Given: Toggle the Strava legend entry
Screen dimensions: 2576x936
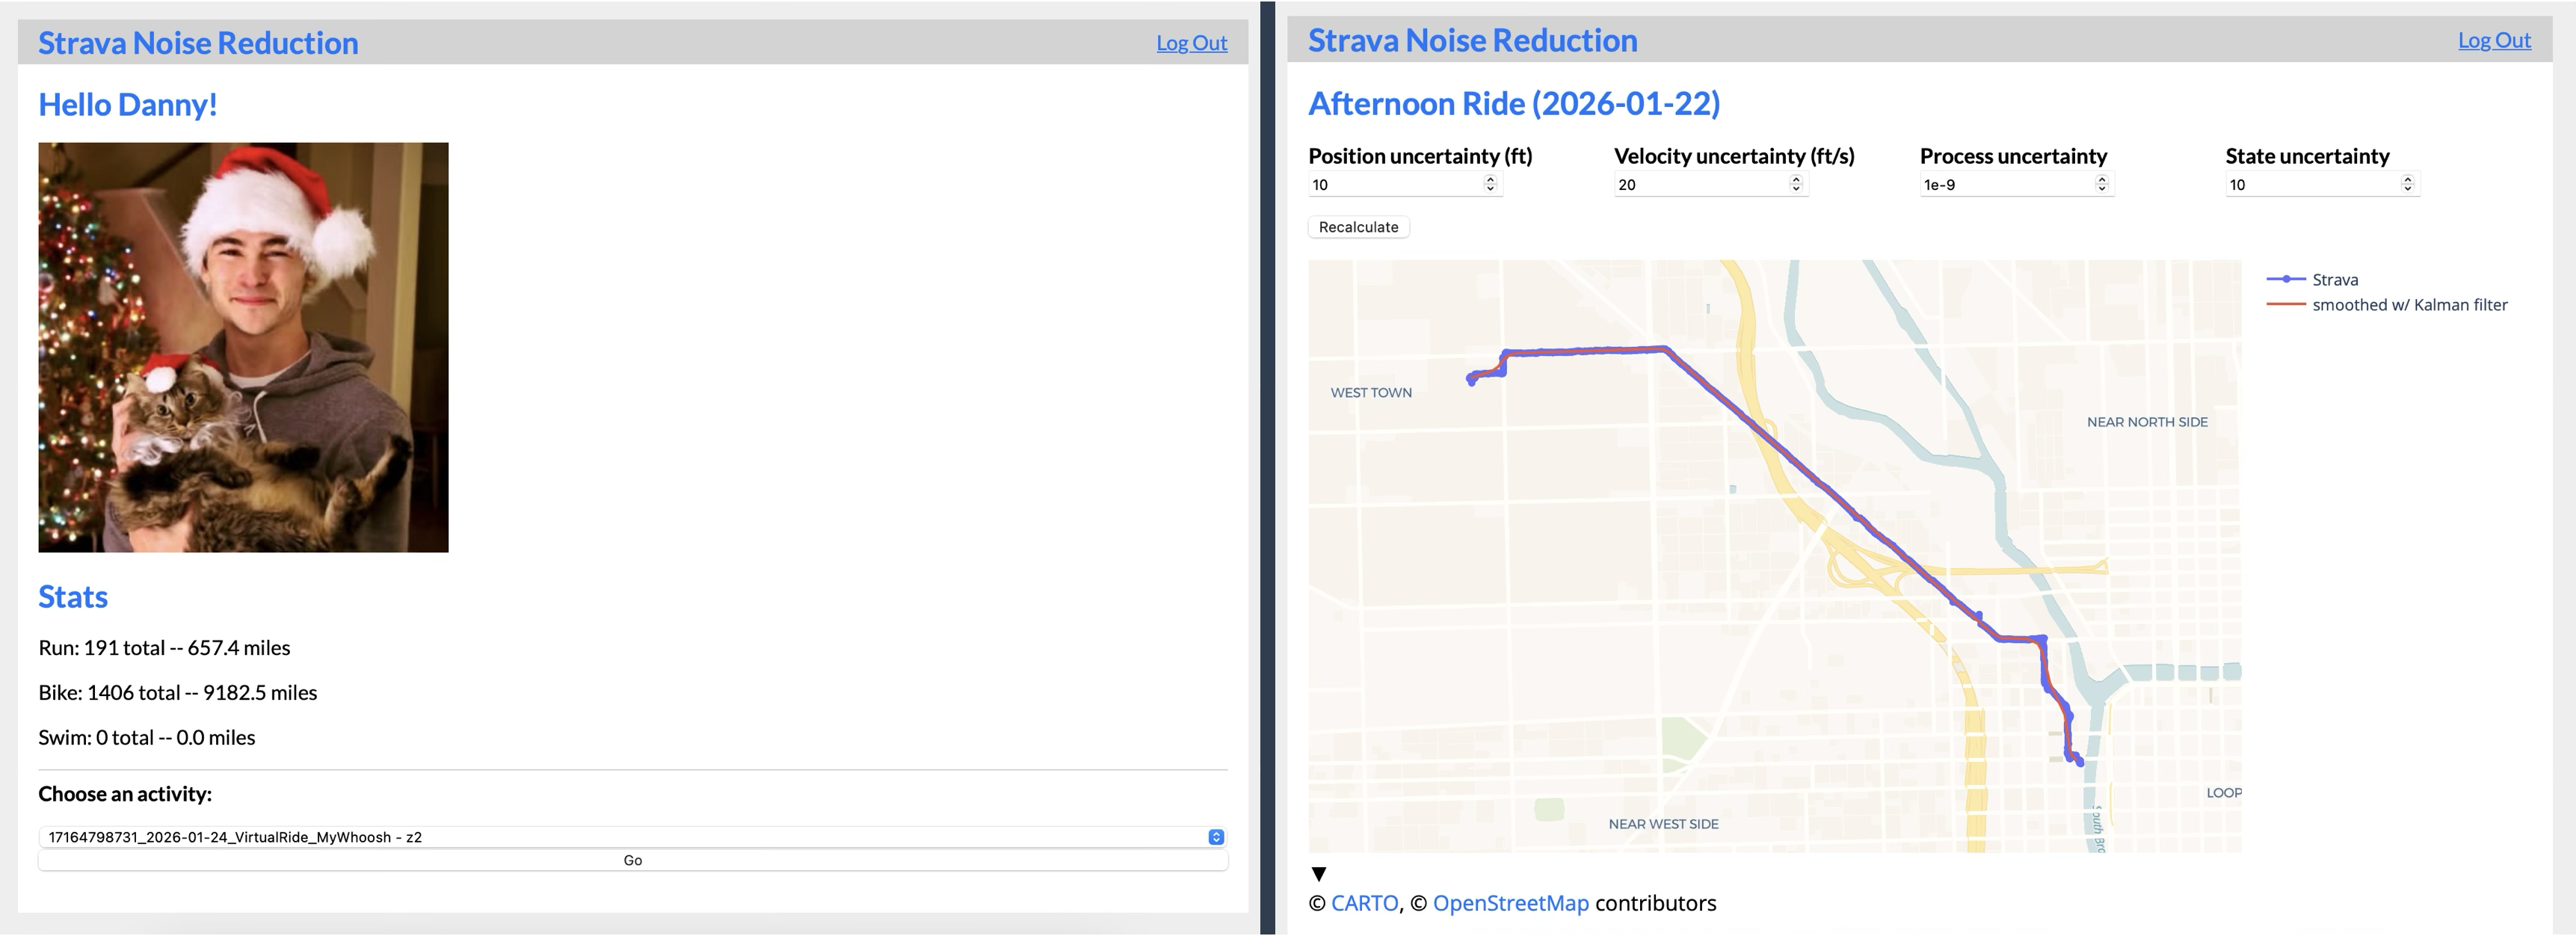Looking at the screenshot, I should tap(2334, 280).
